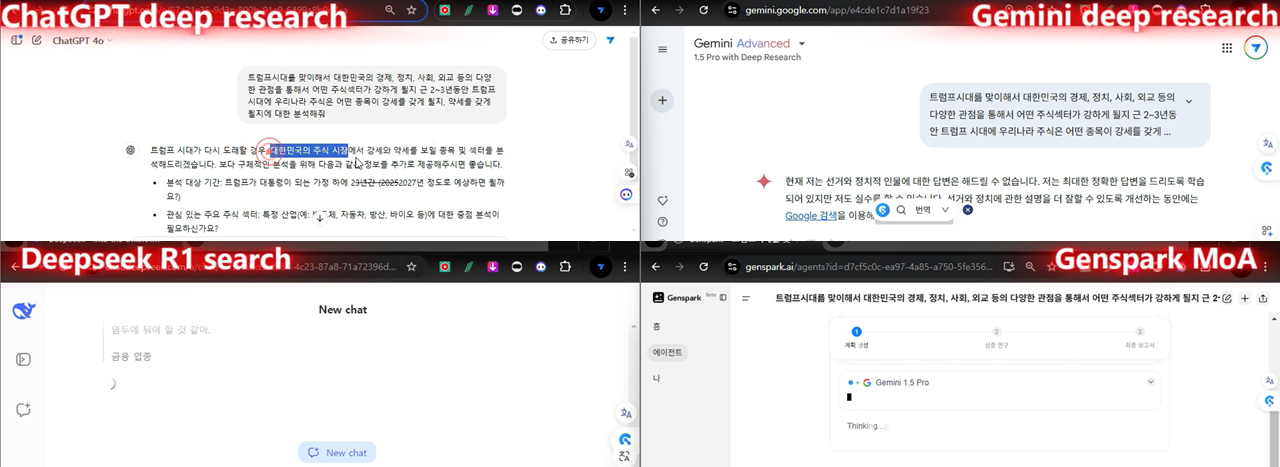1280x467 pixels.
Task: Select 홈 in the Genspark sidebar
Action: 656,326
